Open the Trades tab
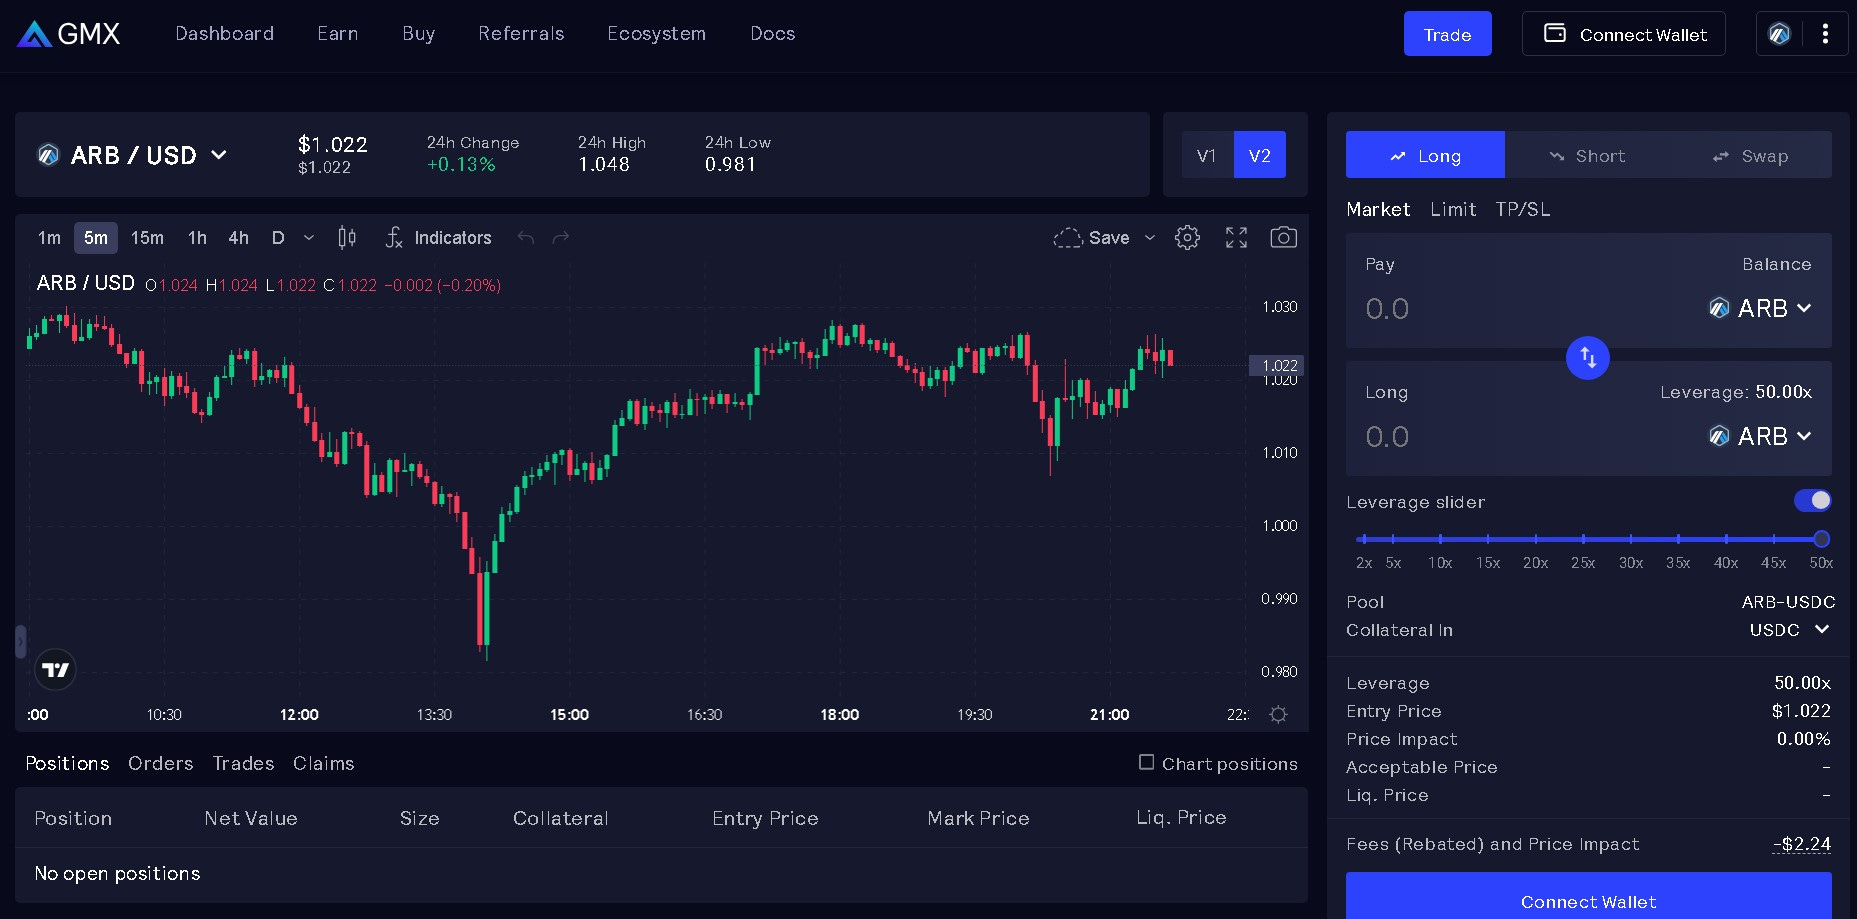This screenshot has height=919, width=1857. tap(243, 763)
